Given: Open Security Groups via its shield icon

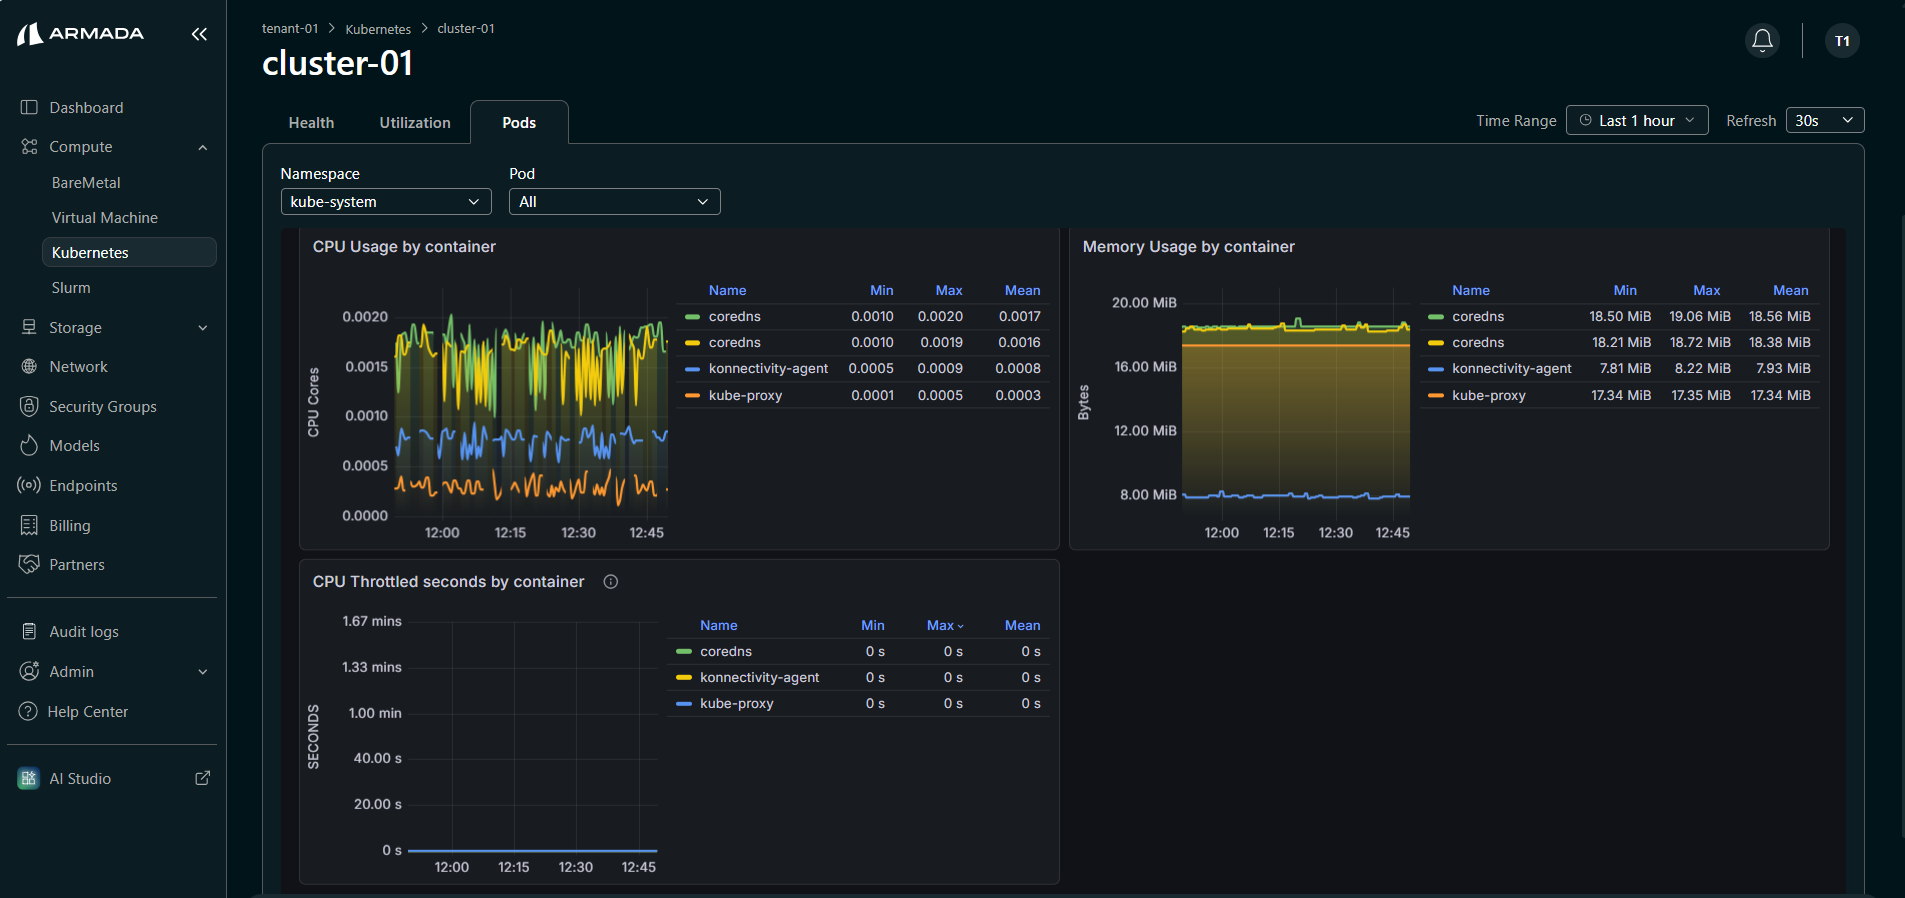Looking at the screenshot, I should 29,406.
